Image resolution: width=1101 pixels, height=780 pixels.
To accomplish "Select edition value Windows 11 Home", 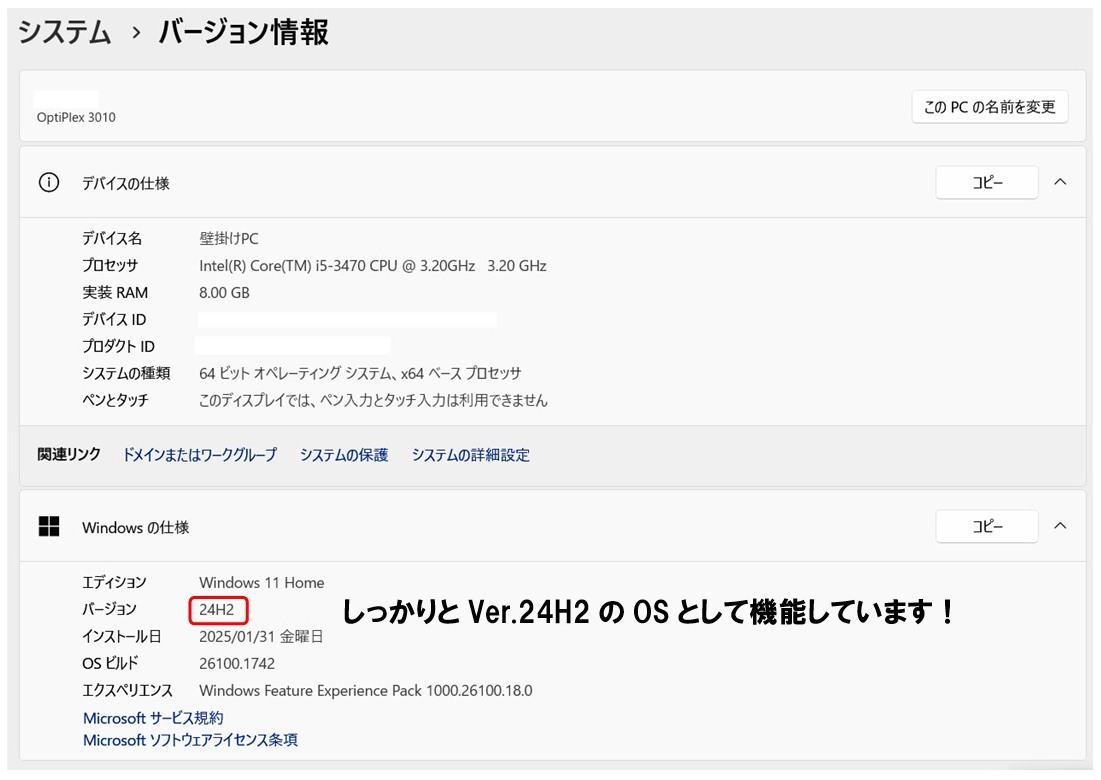I will (262, 583).
